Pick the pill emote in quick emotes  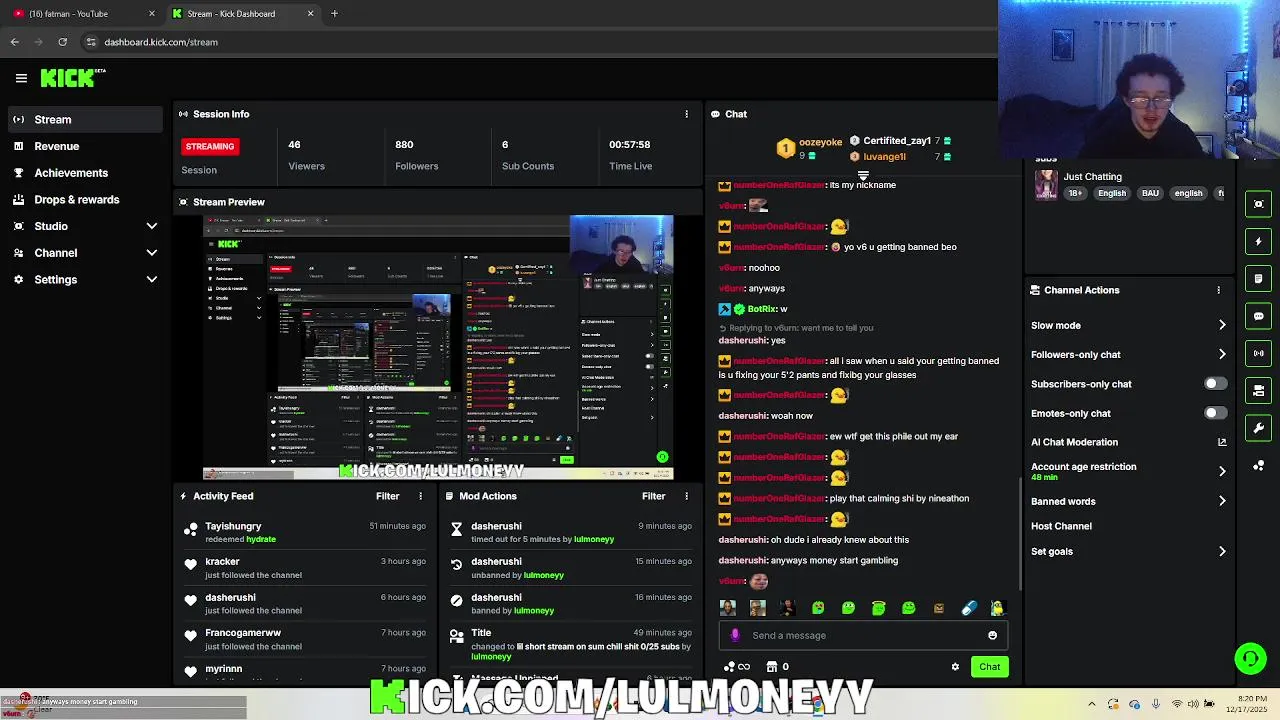[968, 608]
